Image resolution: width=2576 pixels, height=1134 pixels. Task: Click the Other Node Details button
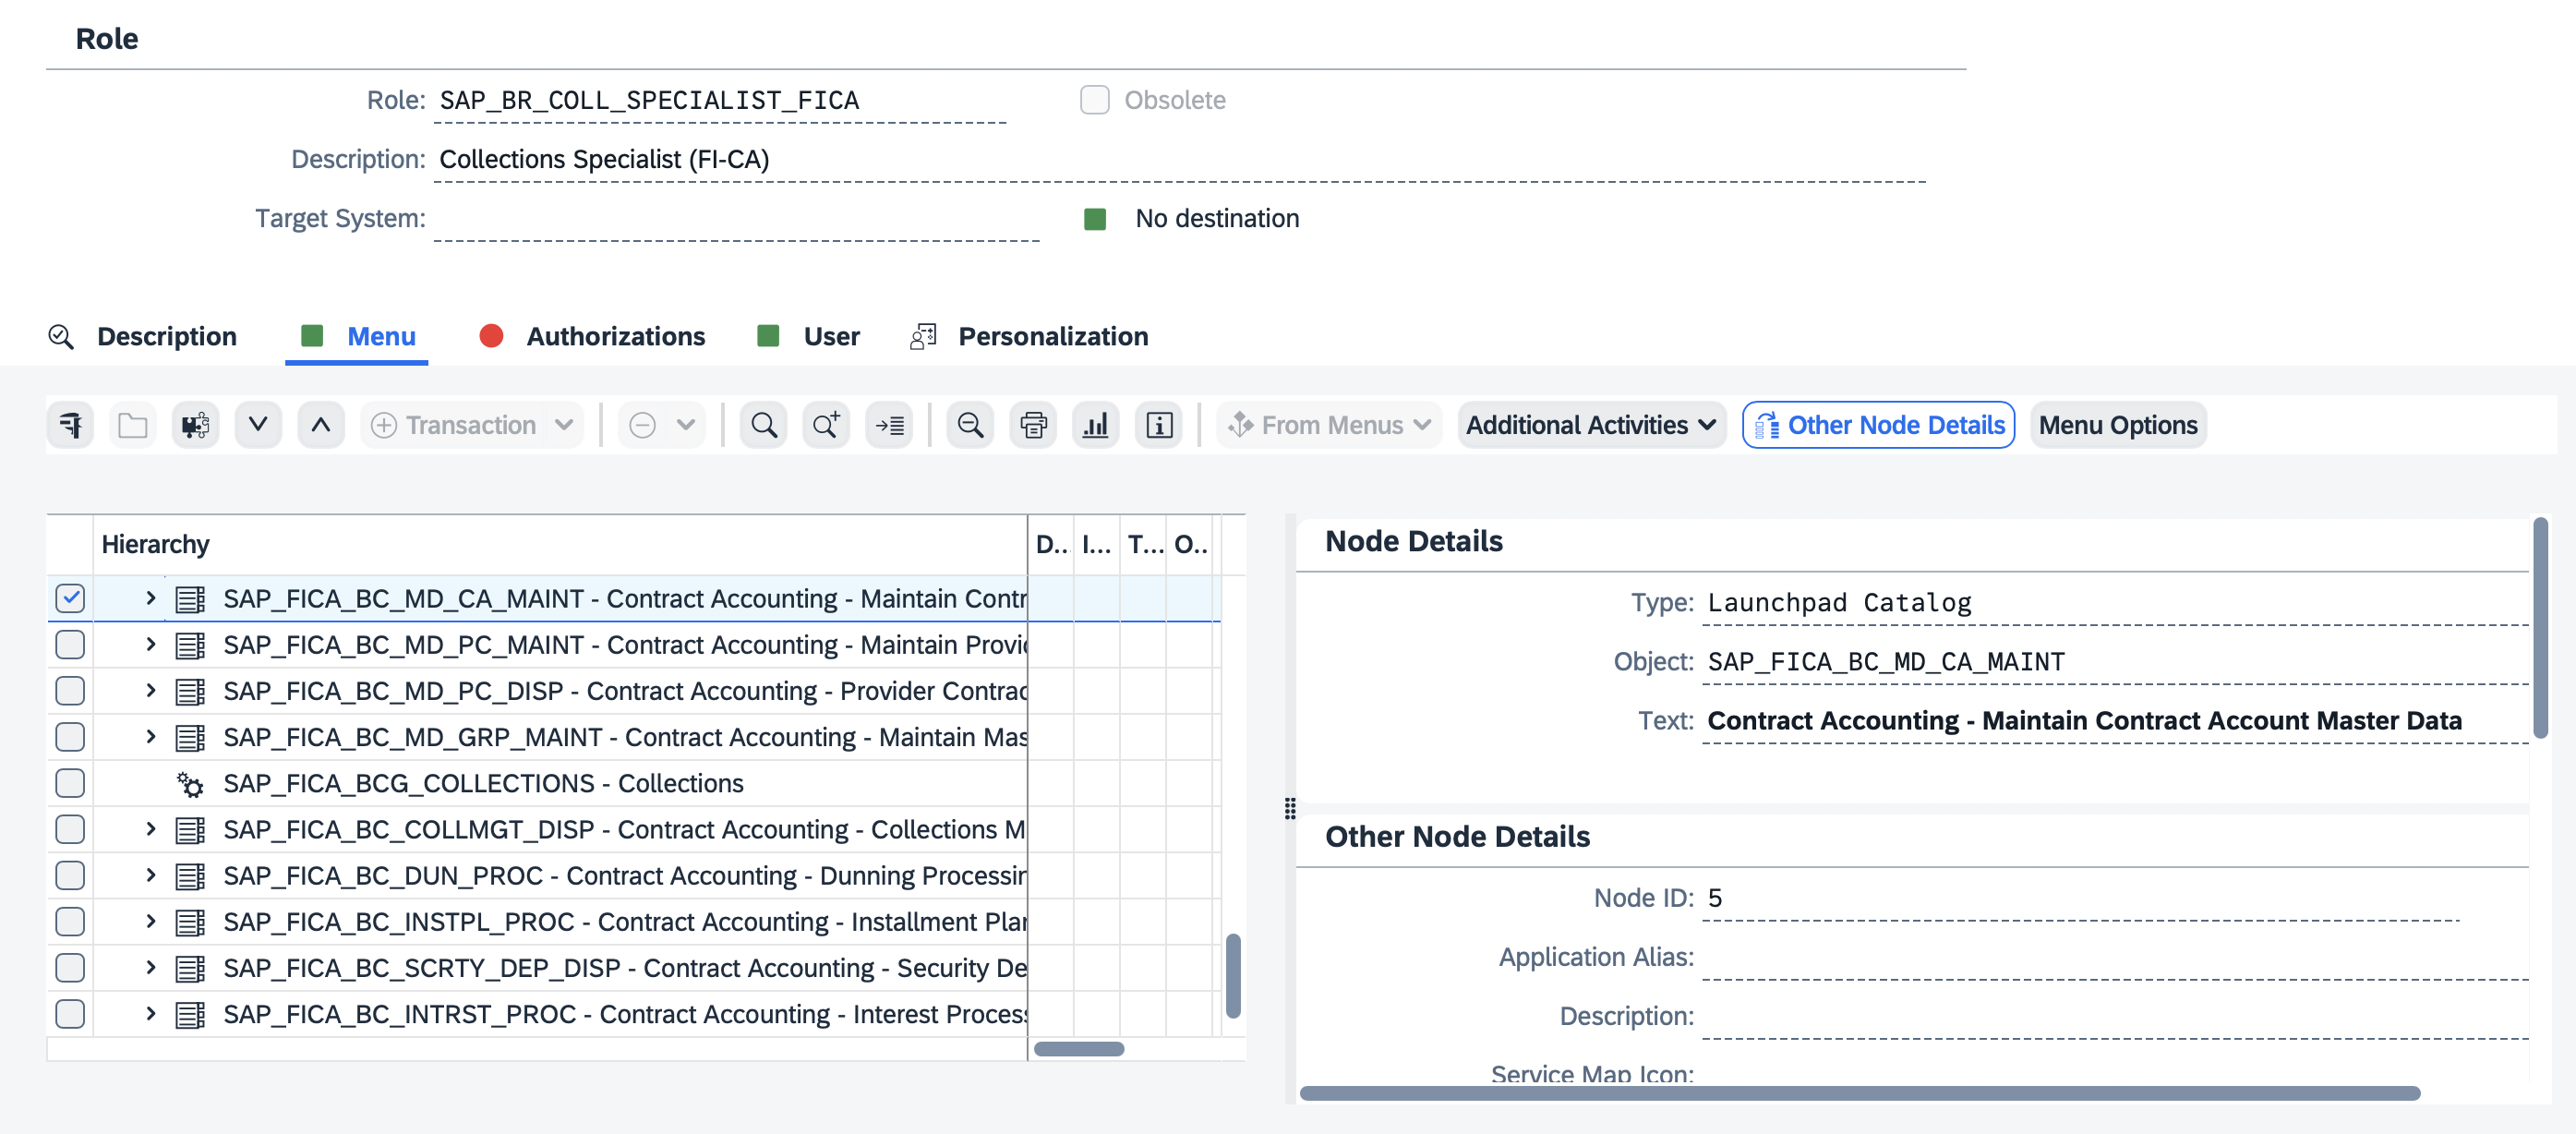pyautogui.click(x=1878, y=425)
